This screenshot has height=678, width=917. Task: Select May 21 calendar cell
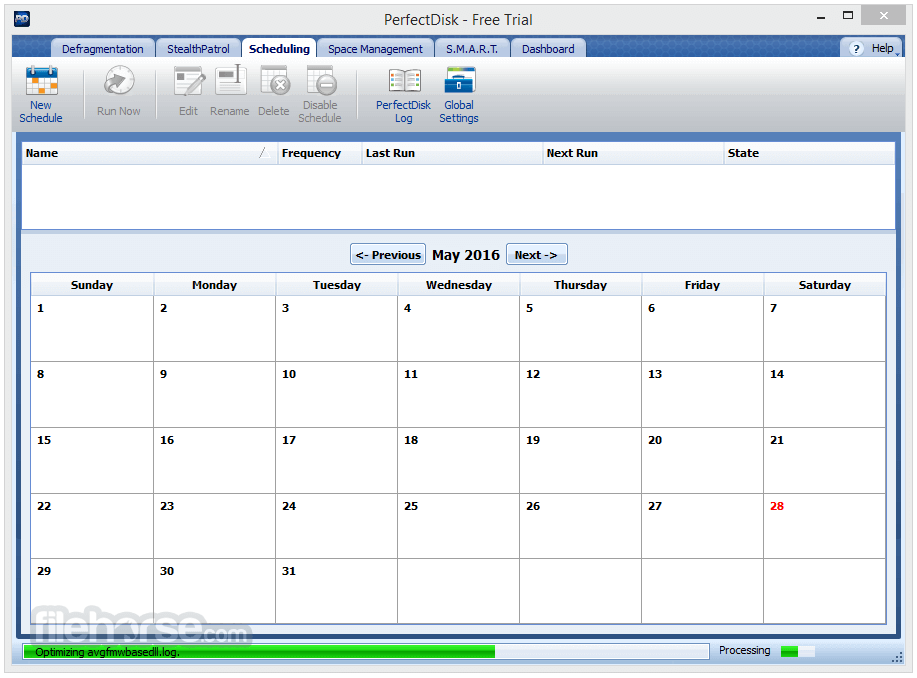coord(825,460)
